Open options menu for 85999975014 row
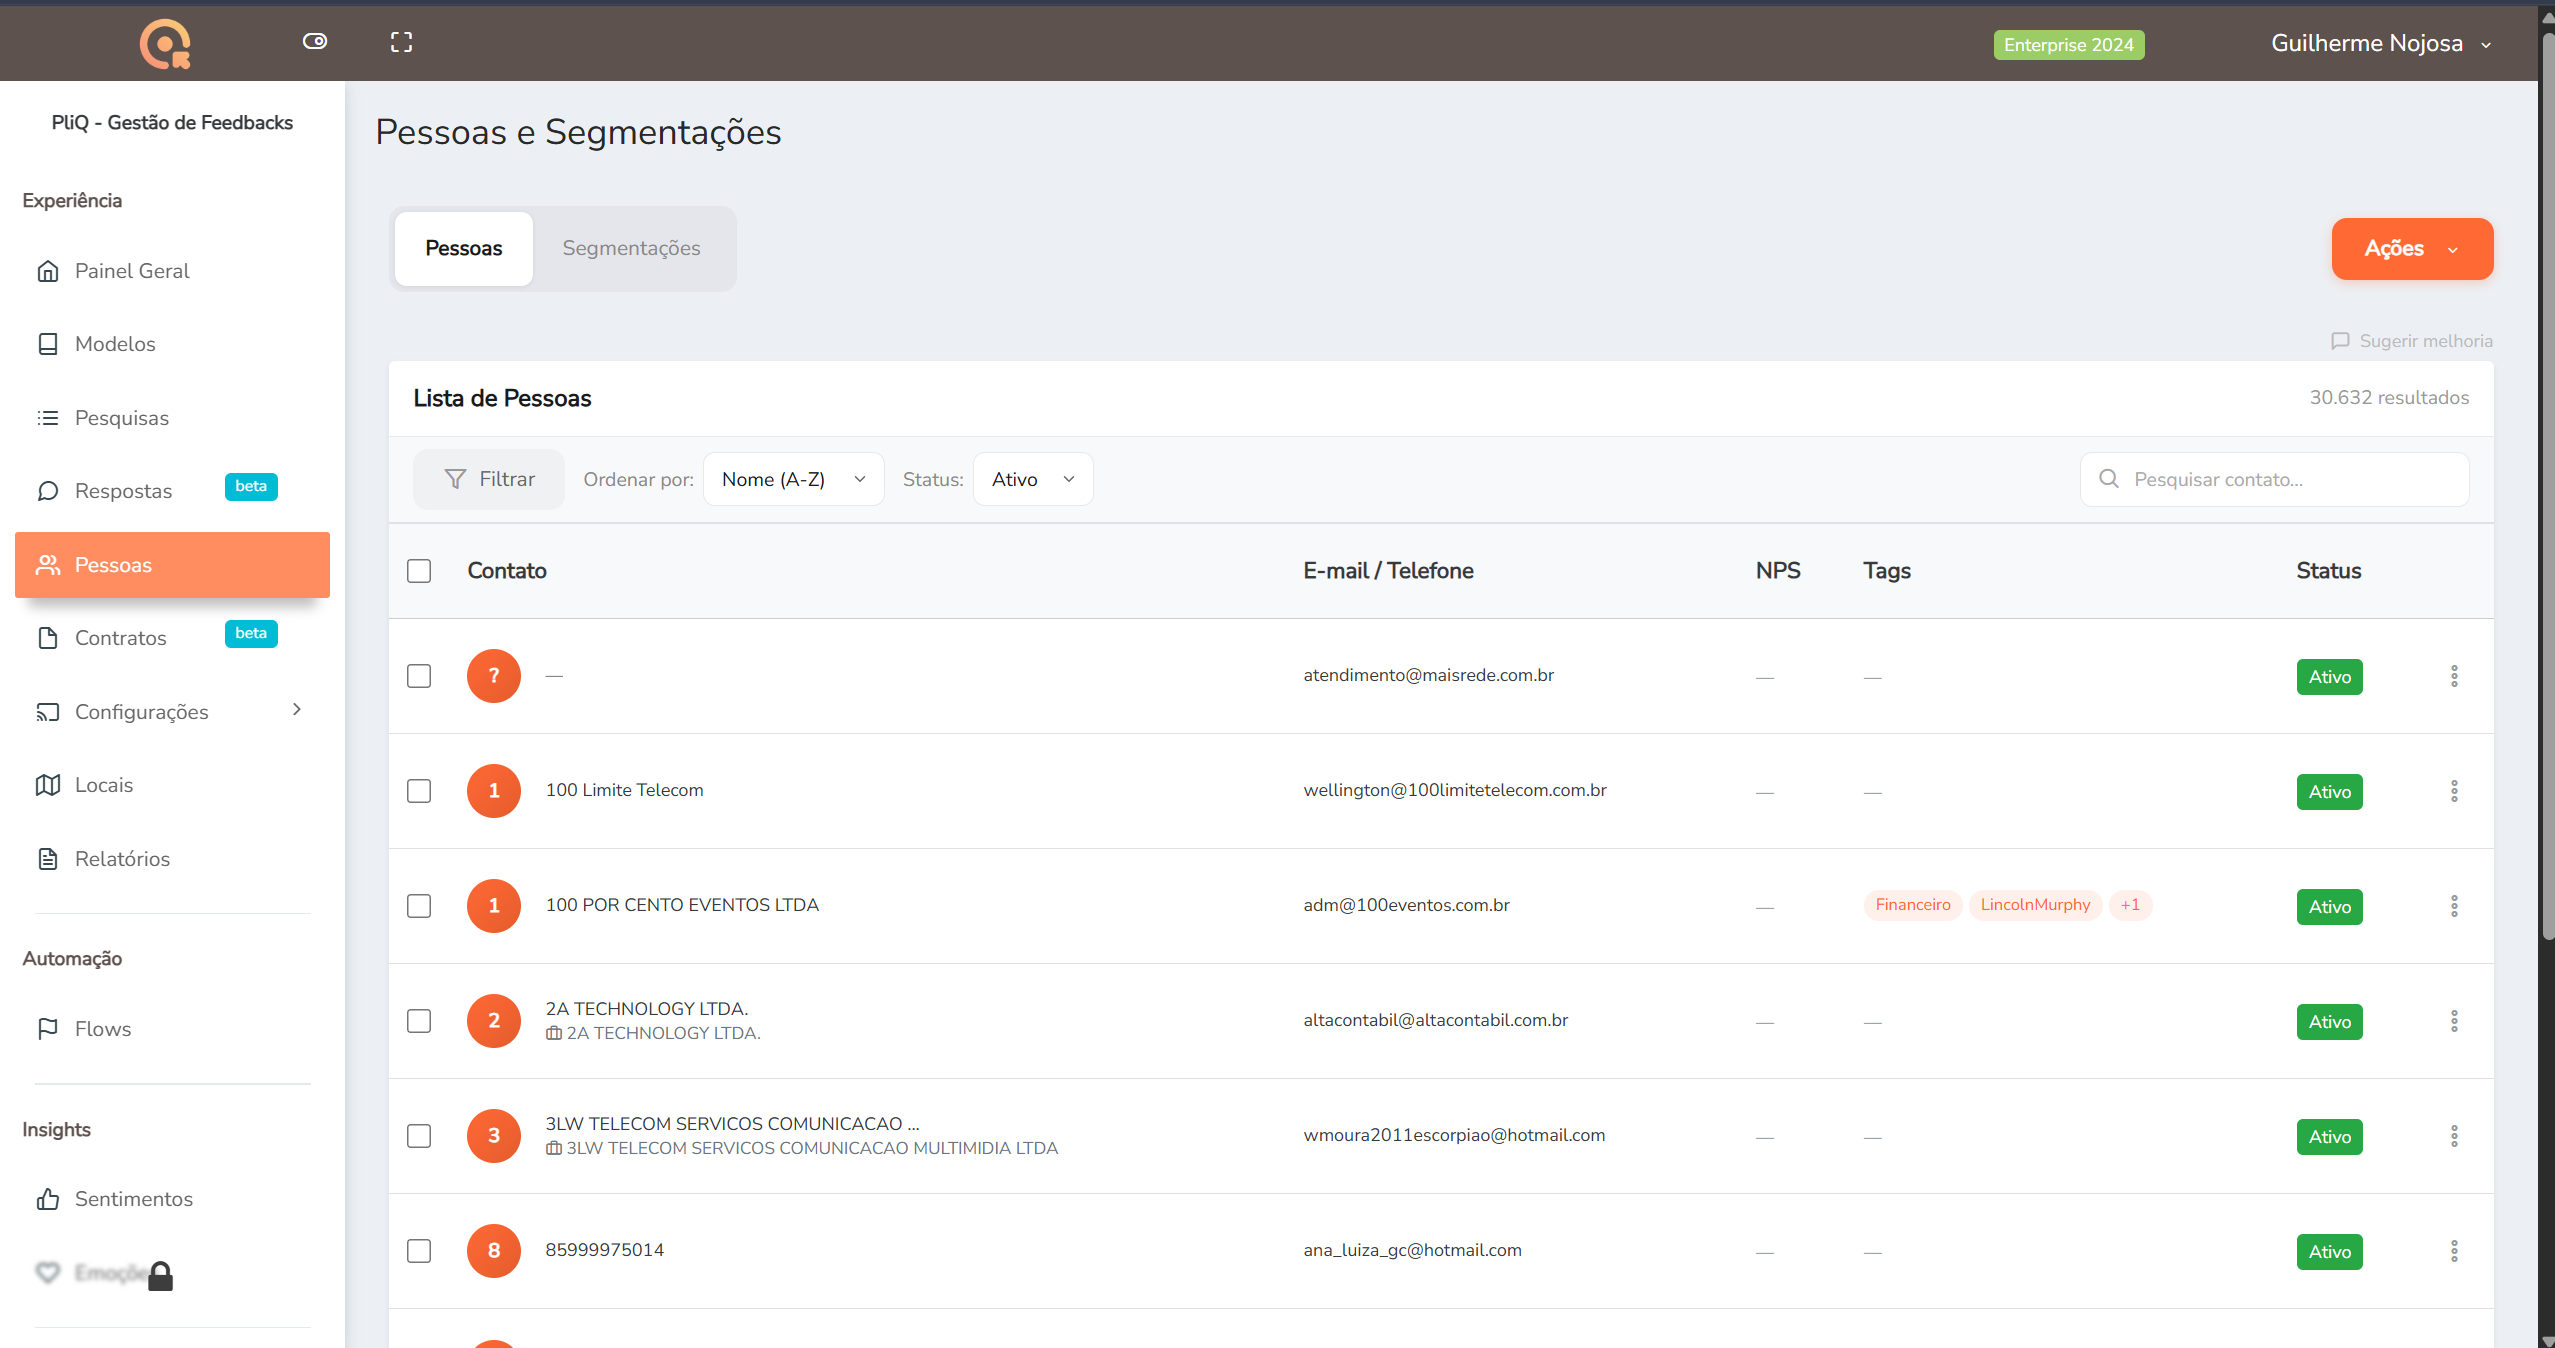2555x1348 pixels. point(2454,1251)
